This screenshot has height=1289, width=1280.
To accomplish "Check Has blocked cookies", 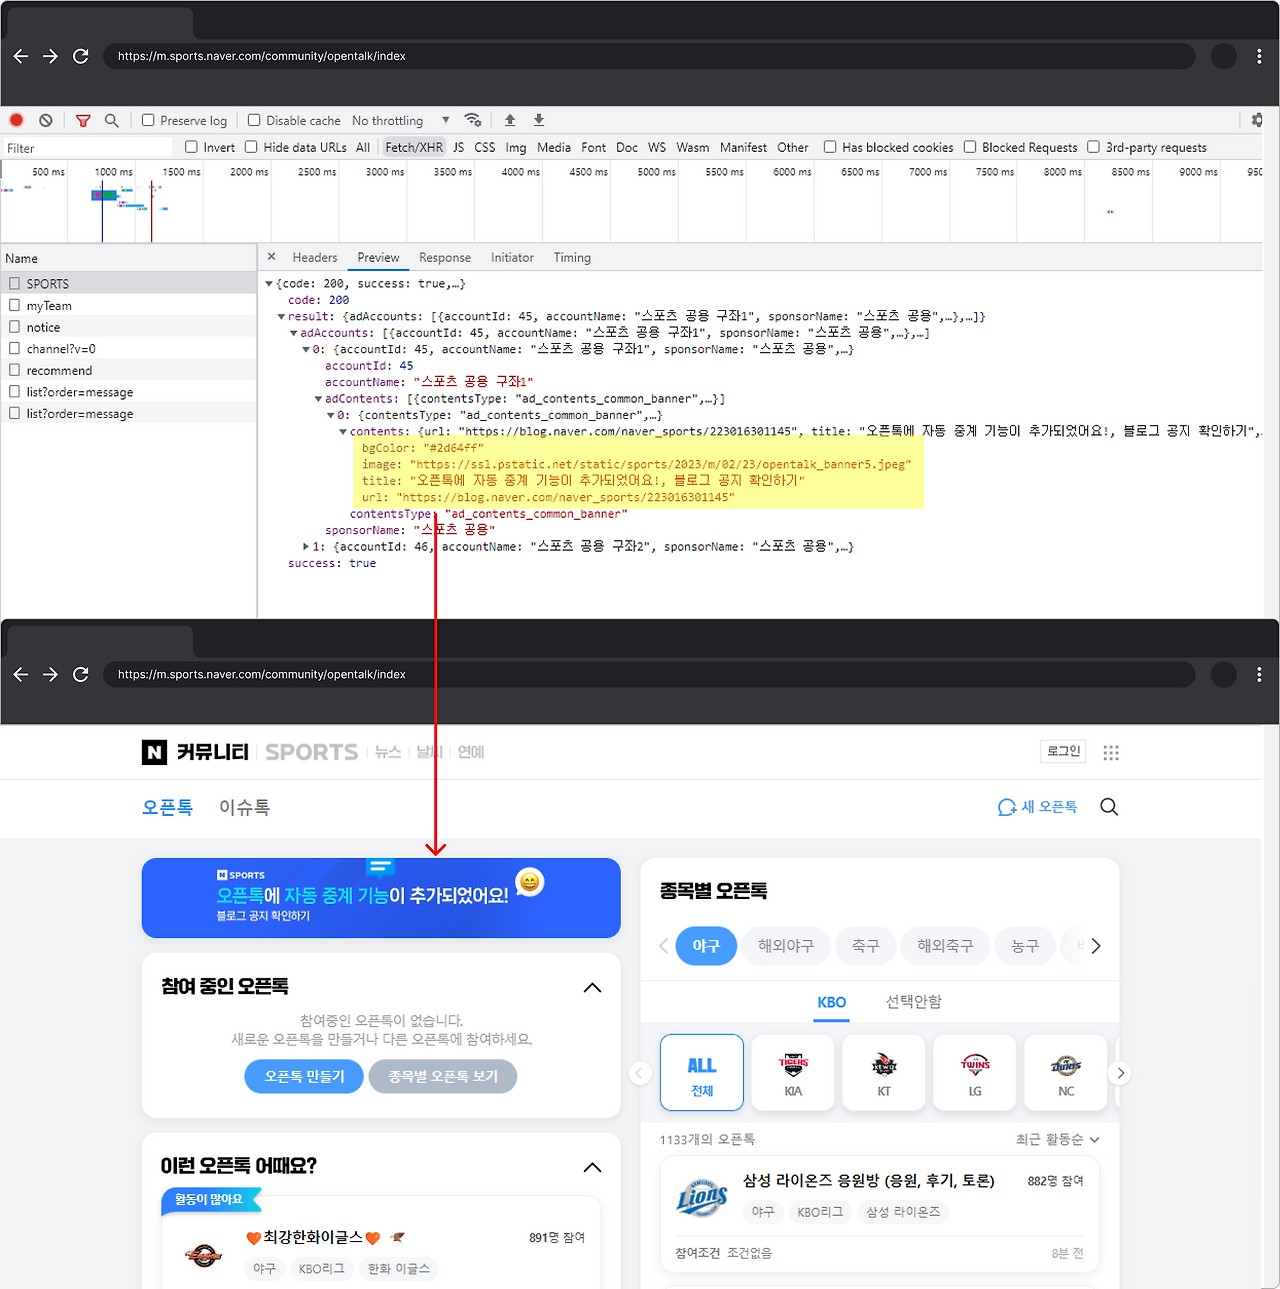I will (x=830, y=147).
